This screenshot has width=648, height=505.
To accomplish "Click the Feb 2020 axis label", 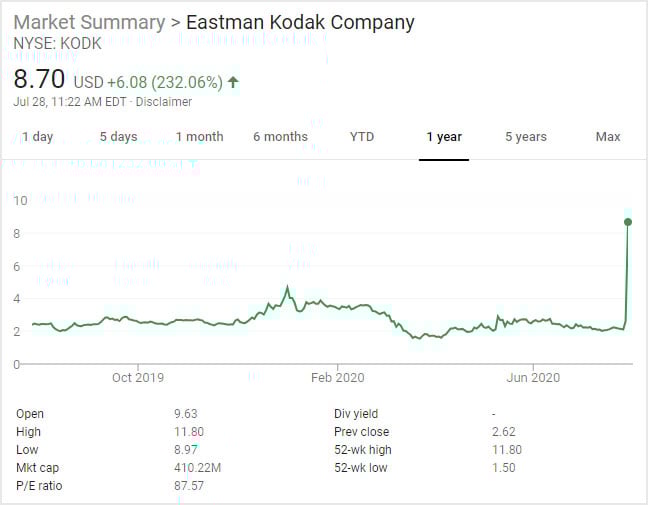I will 337,377.
